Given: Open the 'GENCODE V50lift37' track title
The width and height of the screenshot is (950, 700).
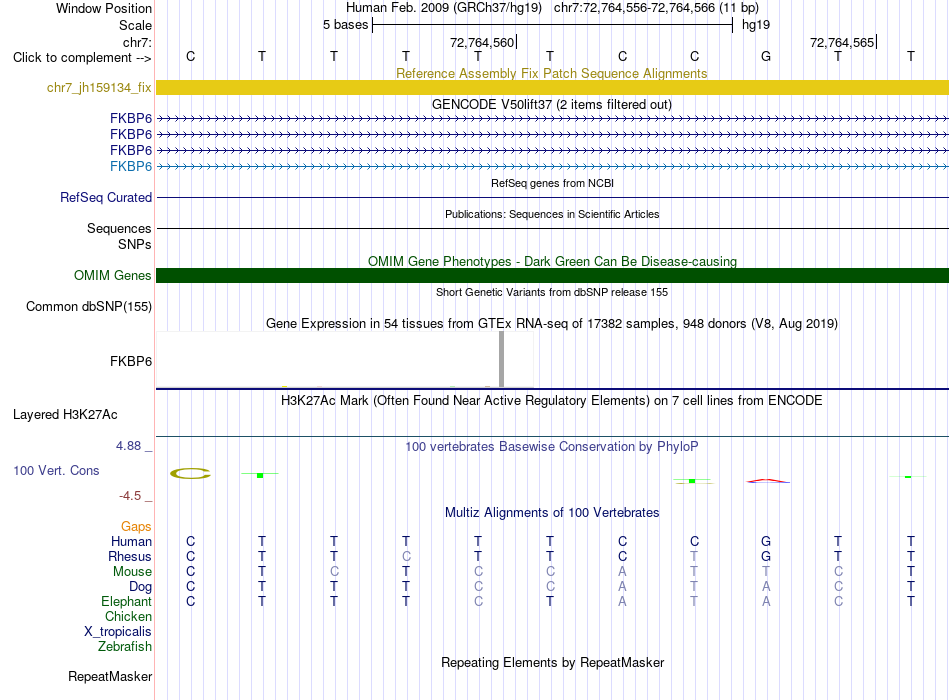Looking at the screenshot, I should (551, 104).
